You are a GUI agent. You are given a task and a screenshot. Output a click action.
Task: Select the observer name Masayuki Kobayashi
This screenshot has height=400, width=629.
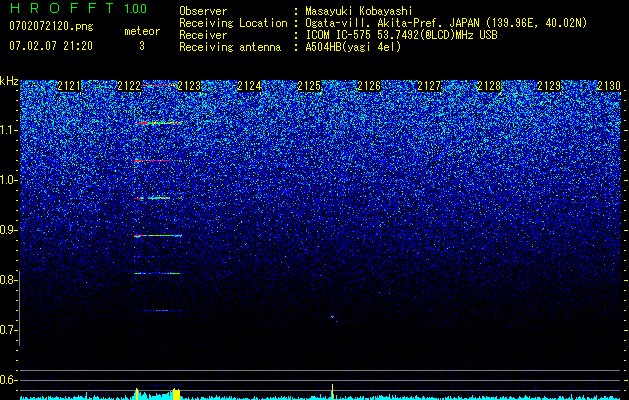click(359, 11)
